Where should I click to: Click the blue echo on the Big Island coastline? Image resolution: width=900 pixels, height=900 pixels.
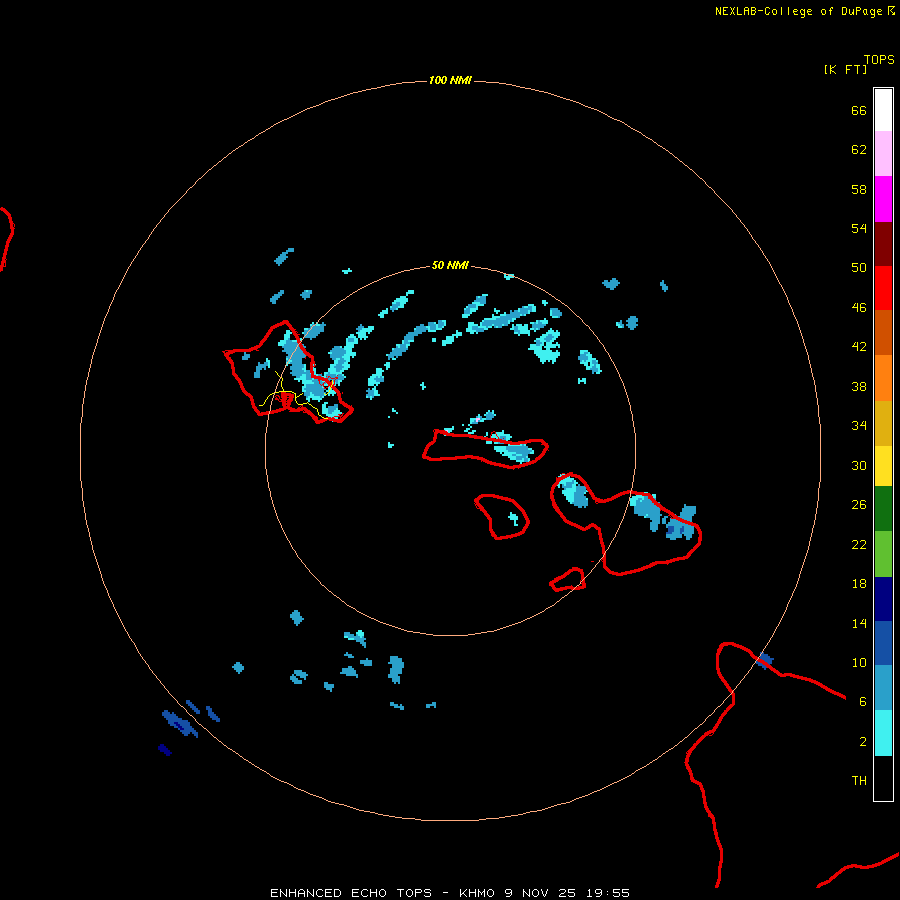[764, 661]
